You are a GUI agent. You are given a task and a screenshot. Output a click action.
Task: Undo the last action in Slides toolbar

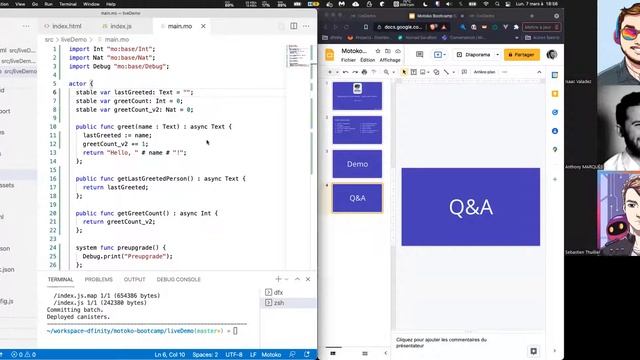346,72
